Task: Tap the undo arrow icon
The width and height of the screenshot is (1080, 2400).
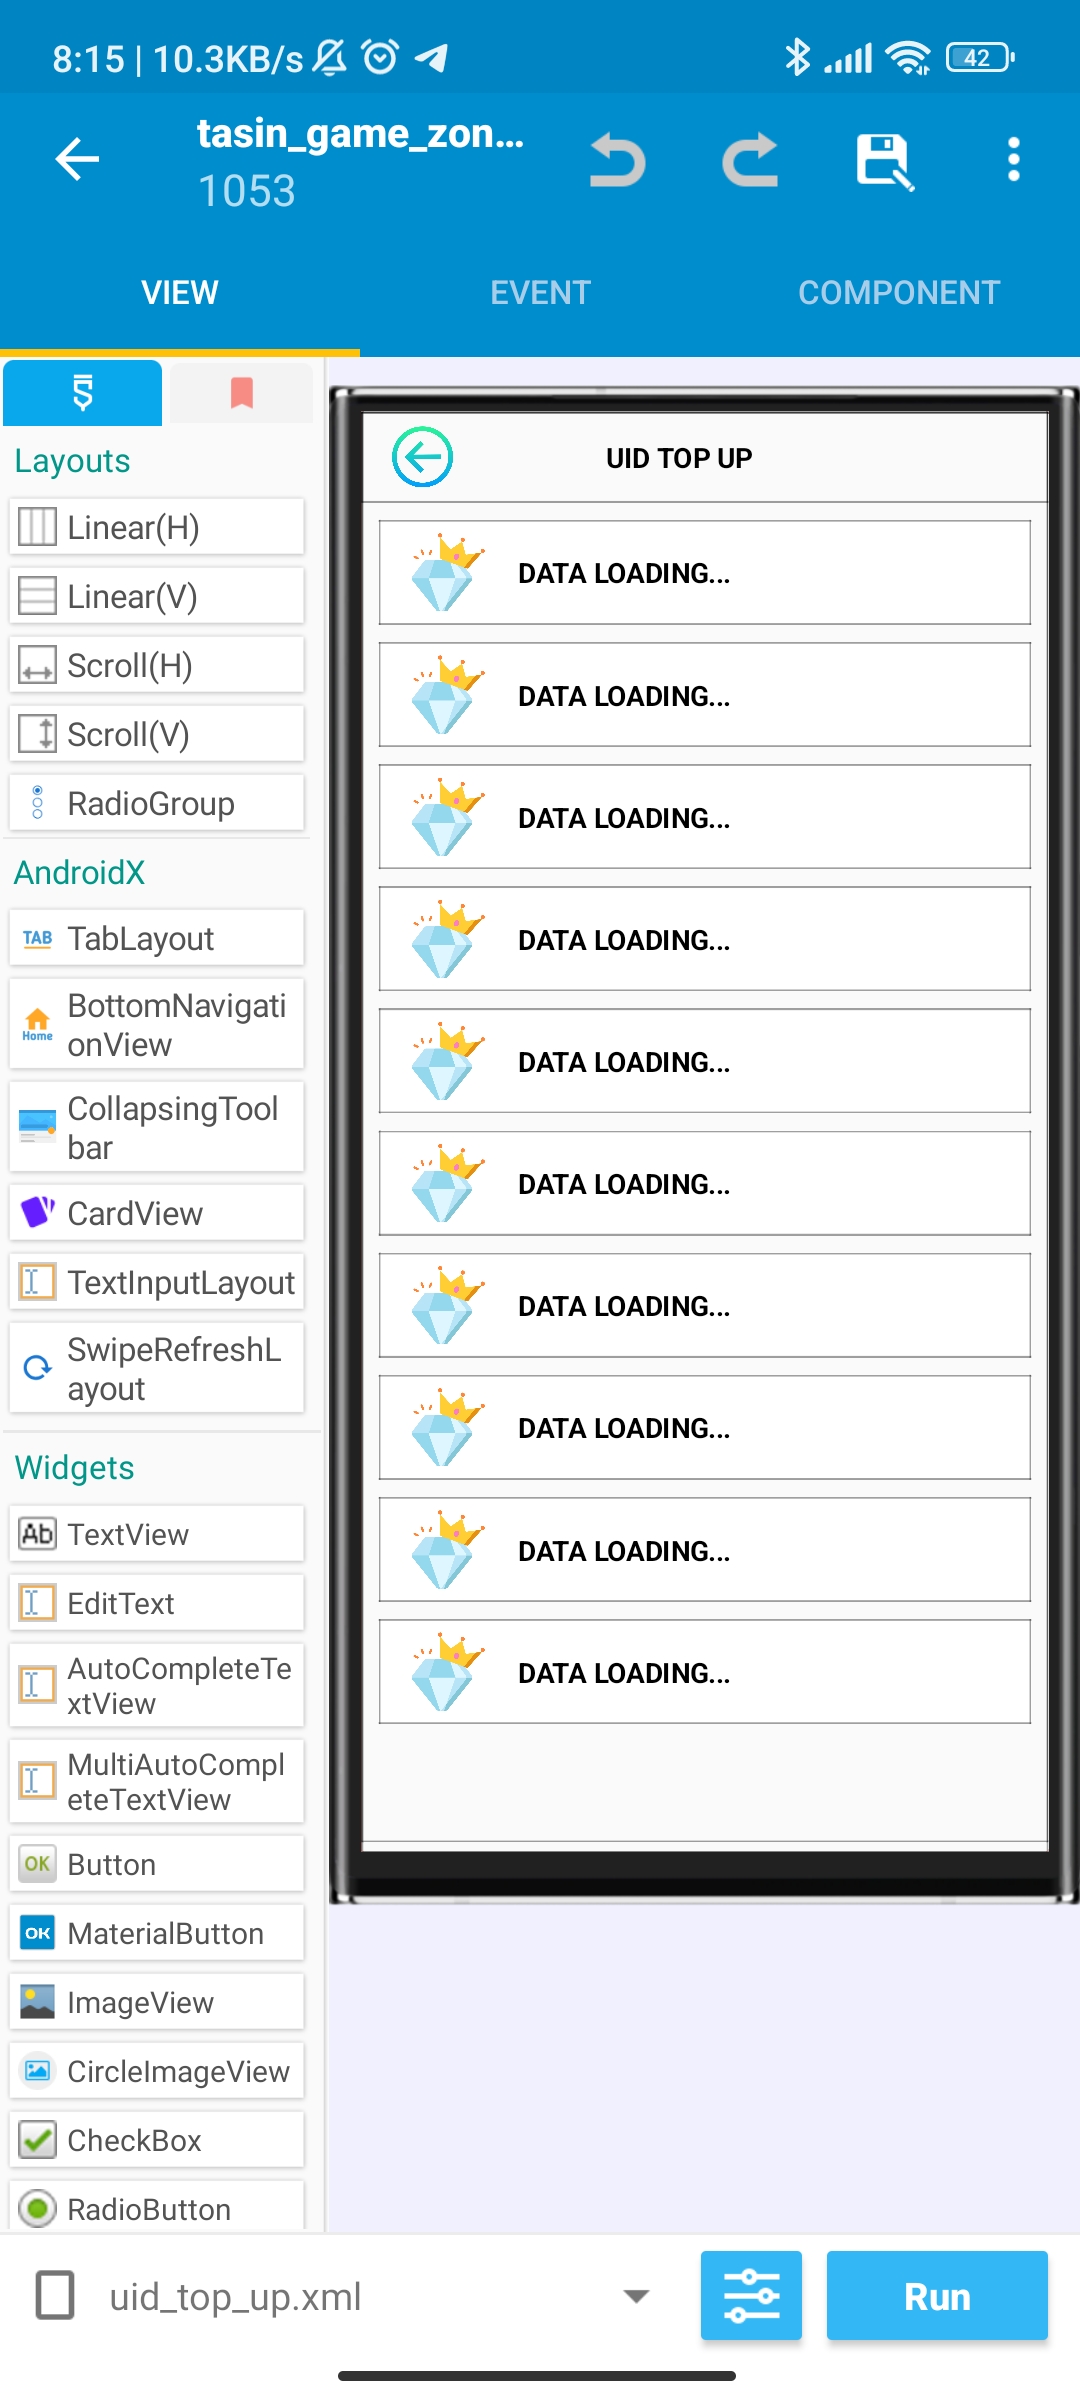Action: pos(618,160)
